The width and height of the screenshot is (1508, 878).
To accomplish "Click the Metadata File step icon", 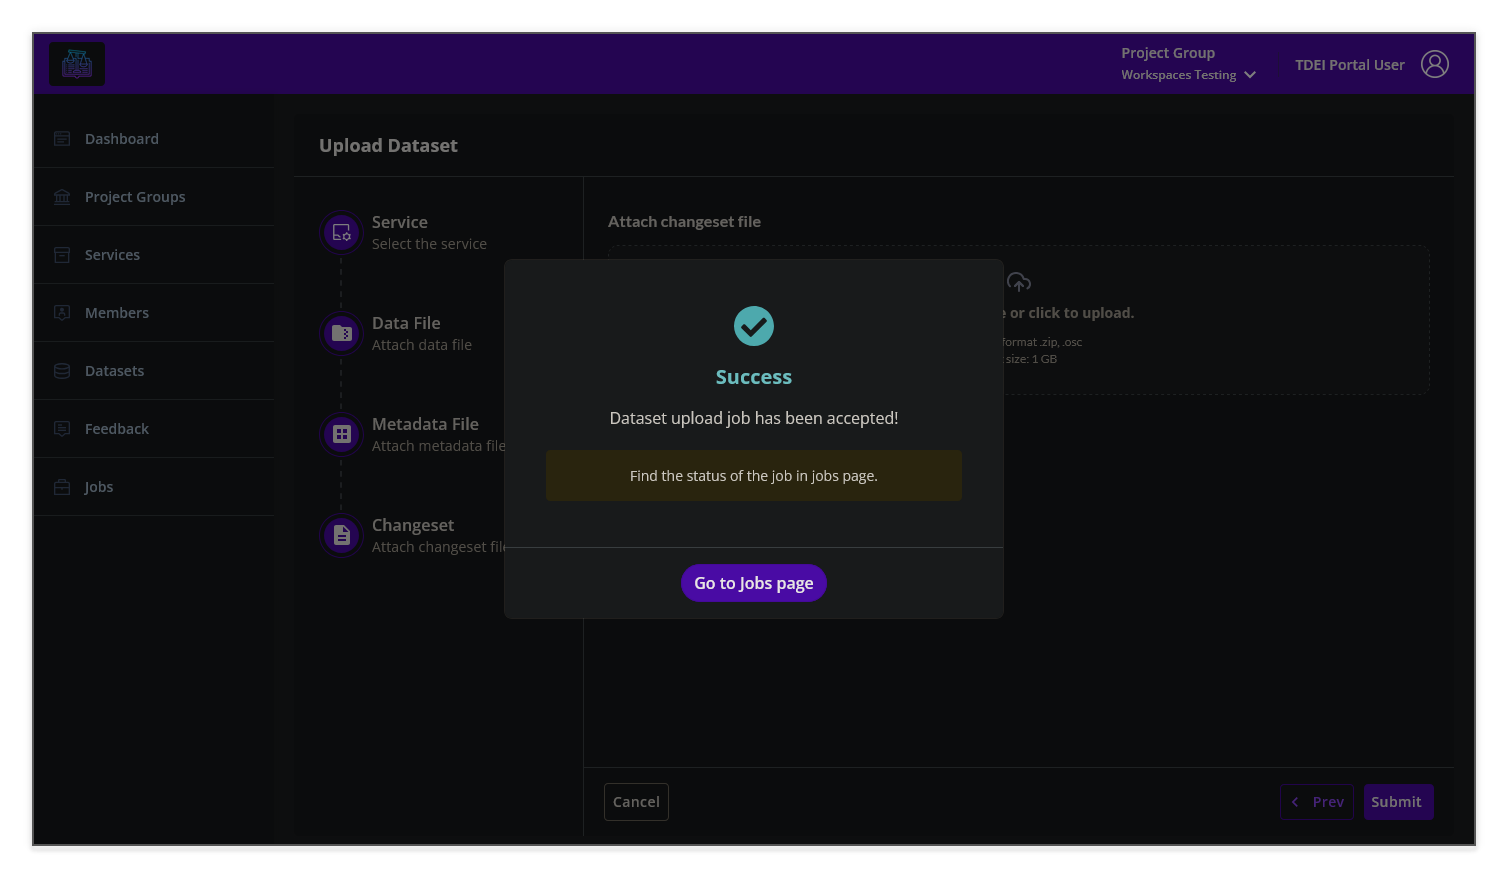I will click(340, 434).
